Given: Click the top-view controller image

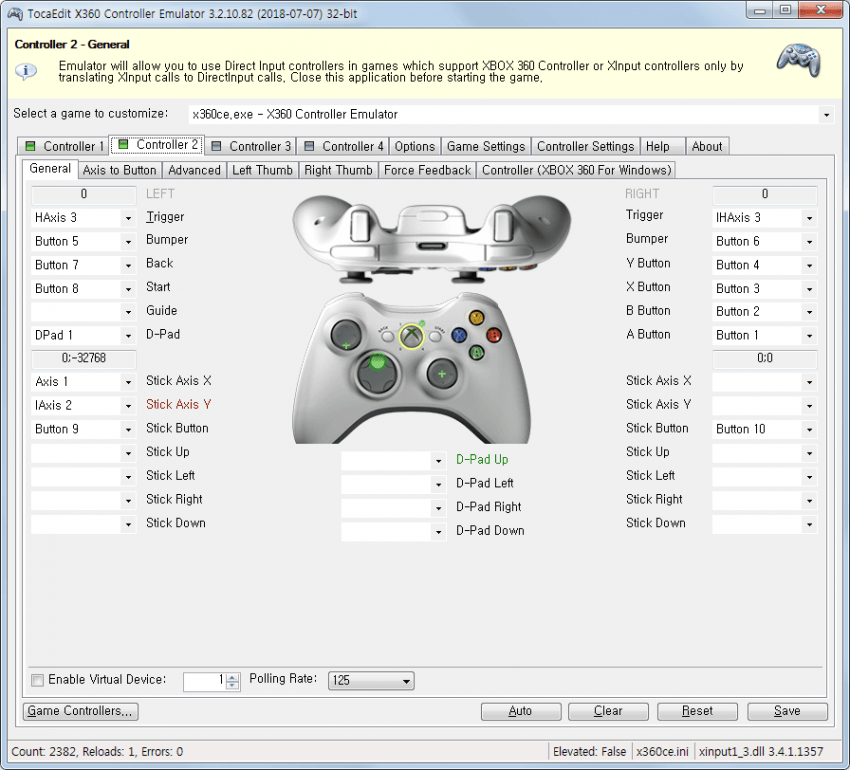Looking at the screenshot, I should point(432,239).
